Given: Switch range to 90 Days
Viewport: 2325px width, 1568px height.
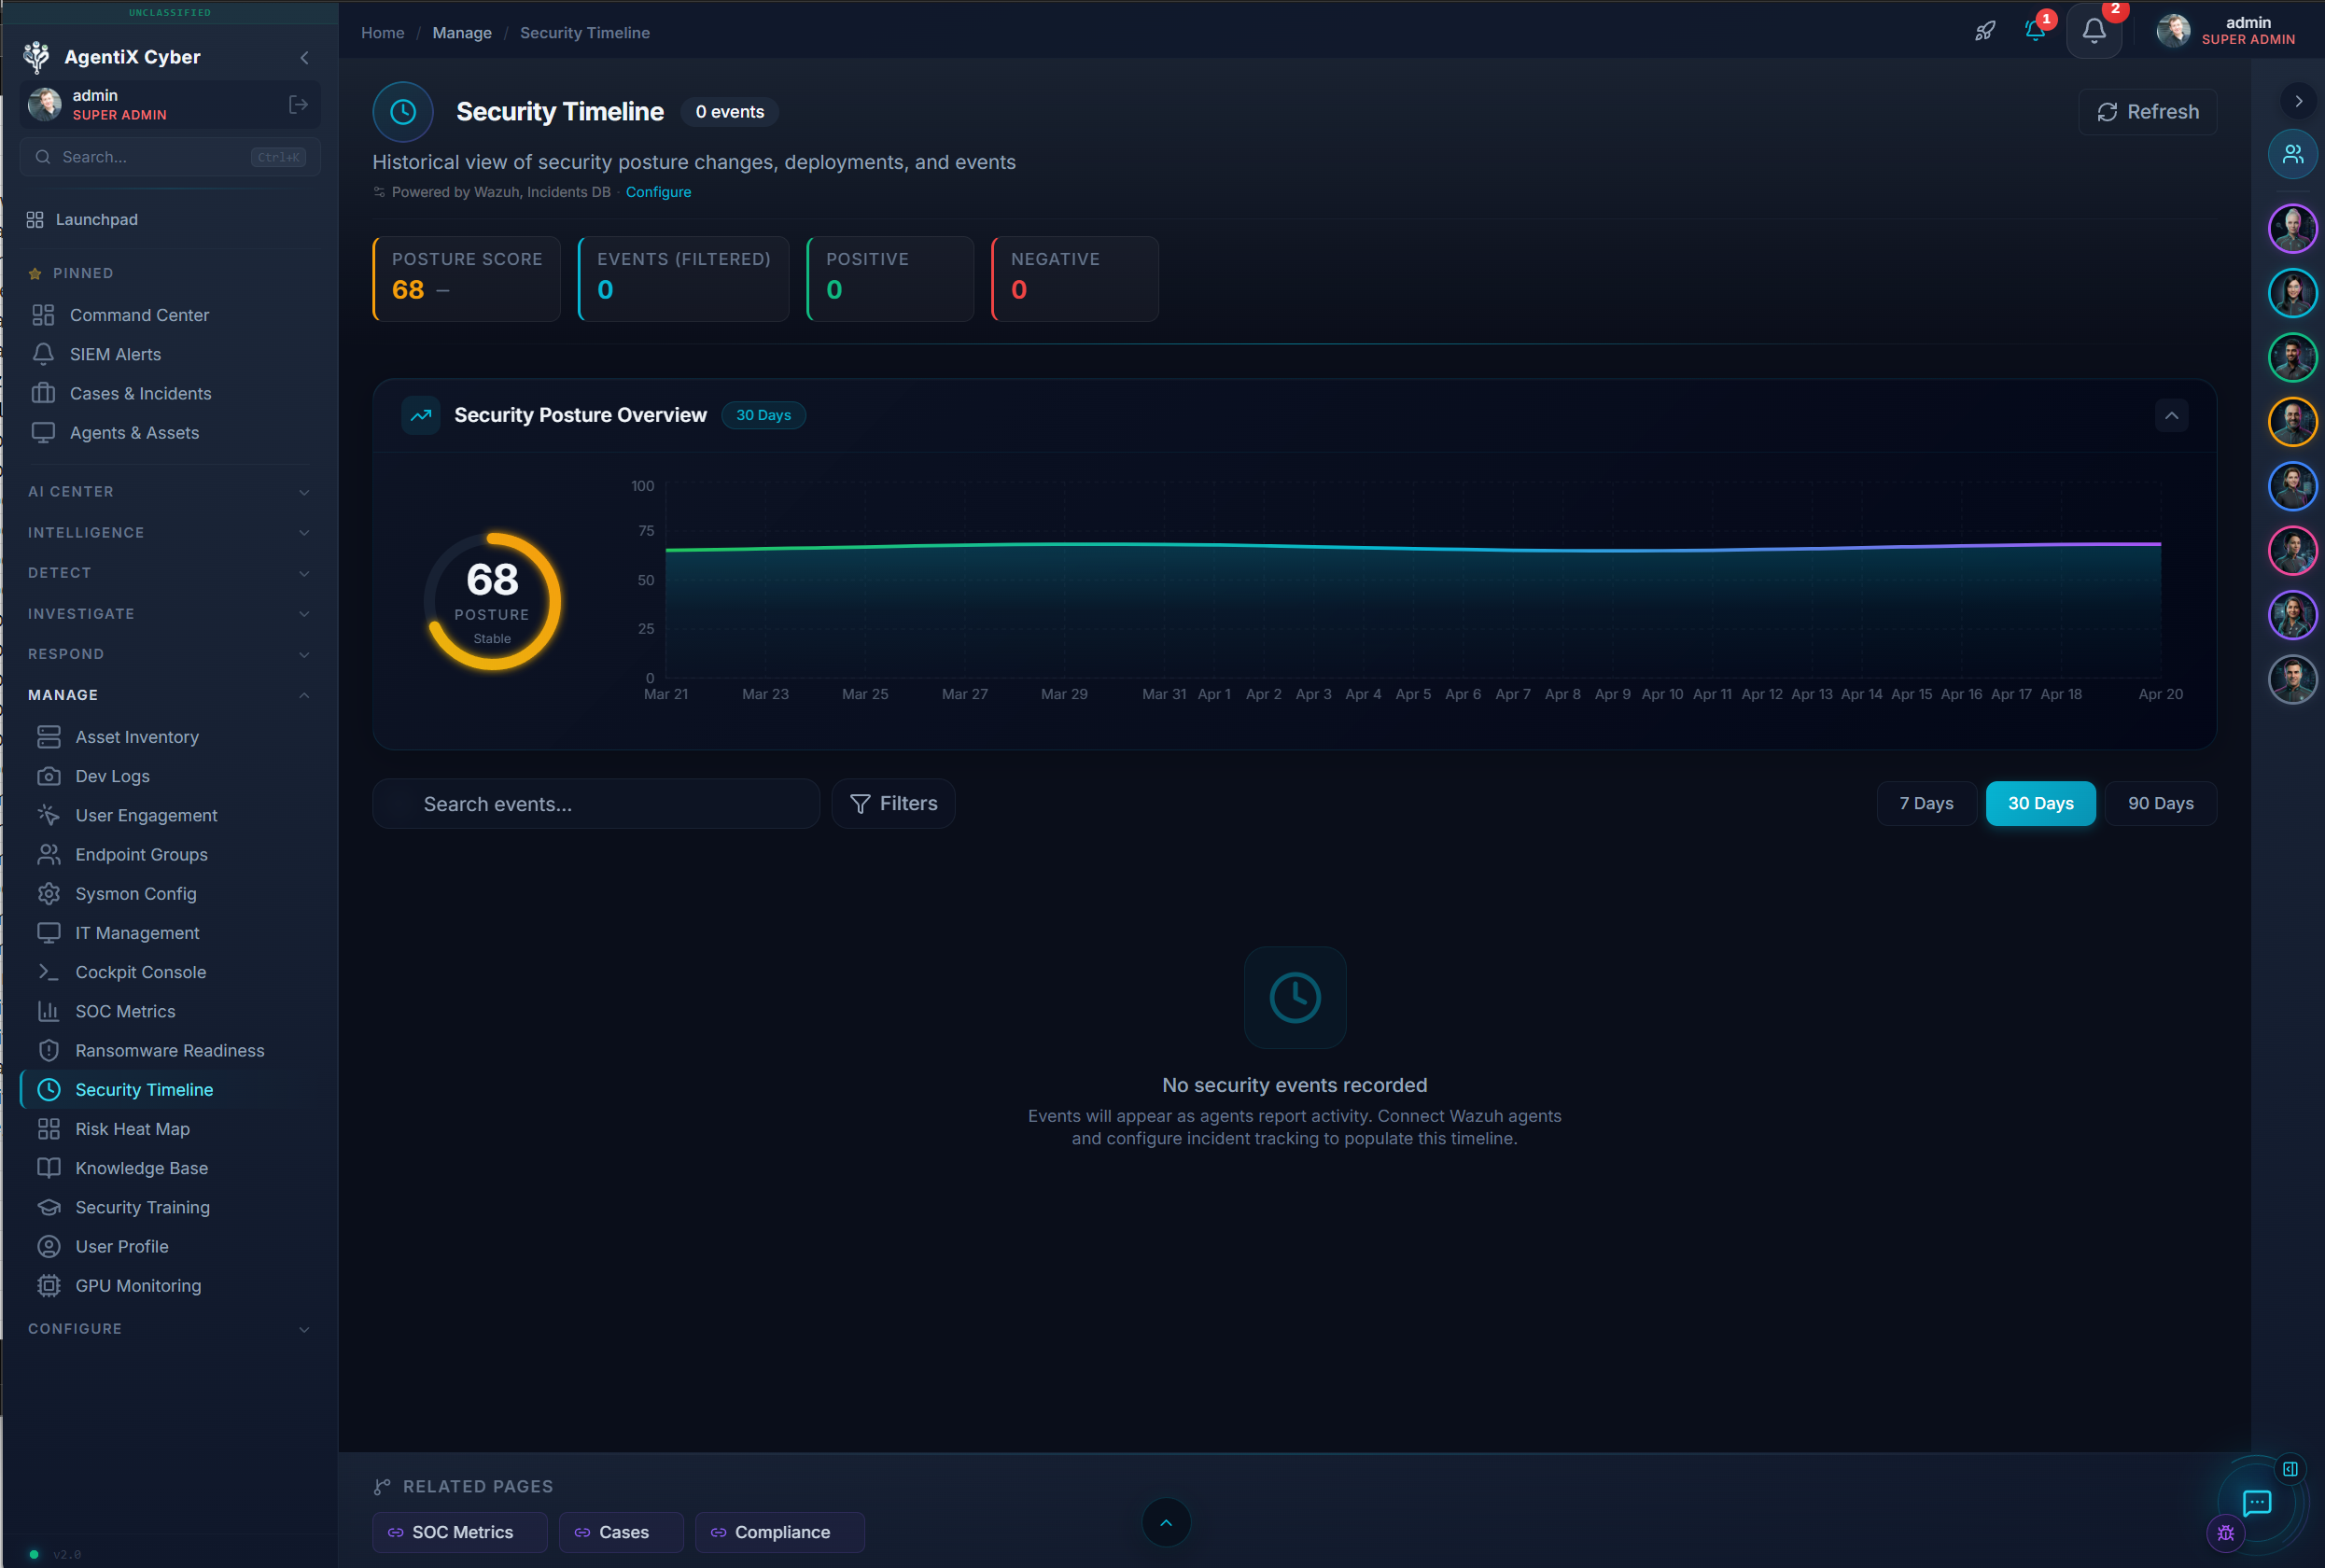Looking at the screenshot, I should point(2160,803).
